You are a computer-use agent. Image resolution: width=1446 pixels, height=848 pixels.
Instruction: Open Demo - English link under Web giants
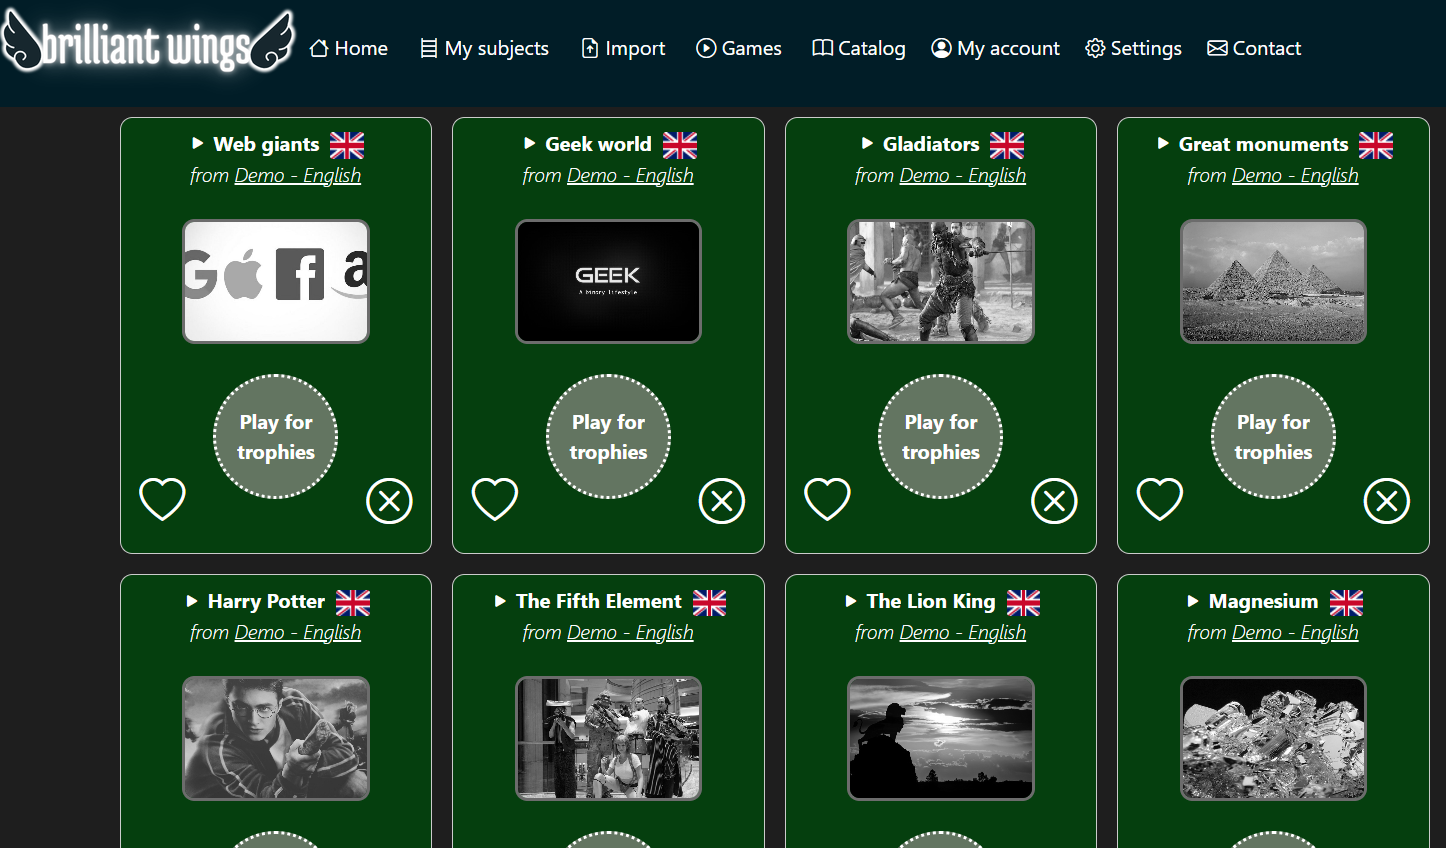[x=298, y=175]
